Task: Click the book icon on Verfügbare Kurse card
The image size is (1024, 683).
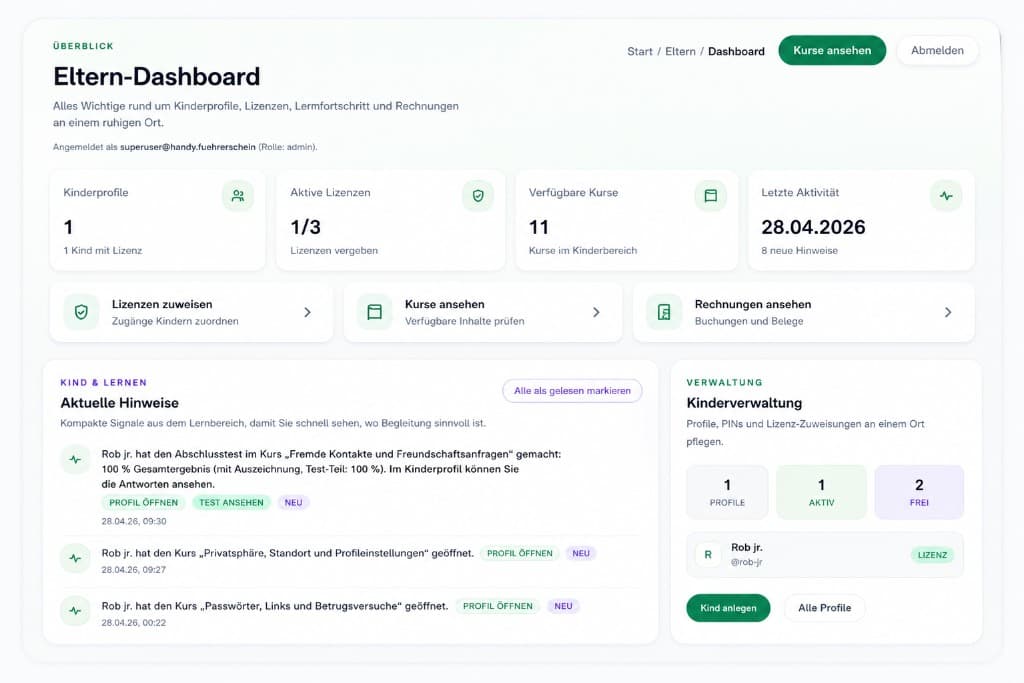Action: [711, 196]
